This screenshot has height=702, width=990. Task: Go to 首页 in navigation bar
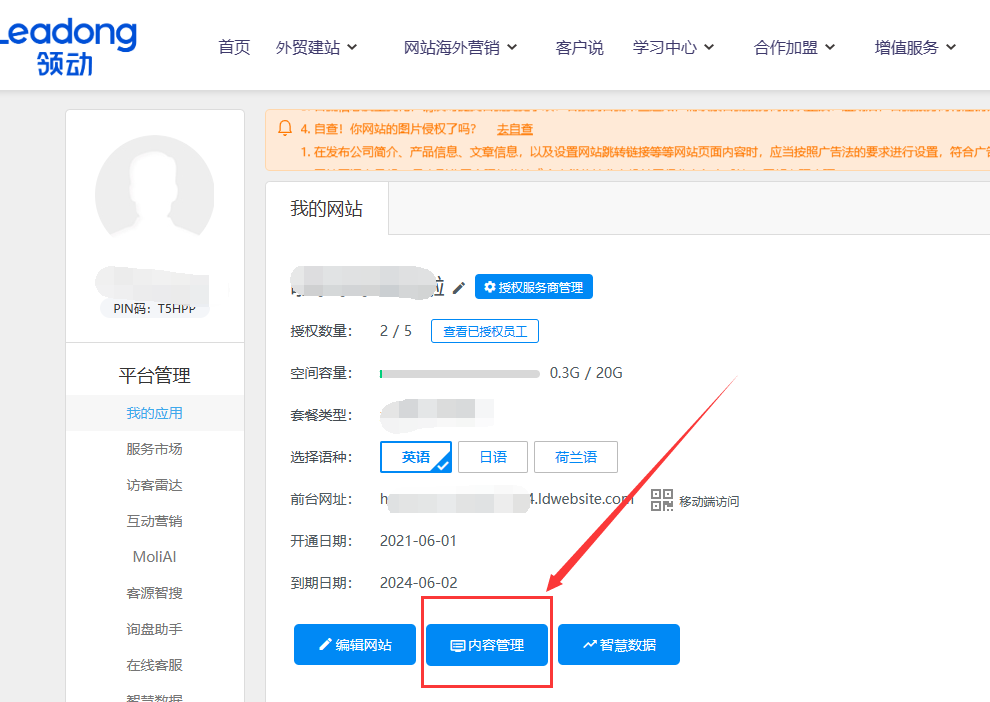(234, 47)
